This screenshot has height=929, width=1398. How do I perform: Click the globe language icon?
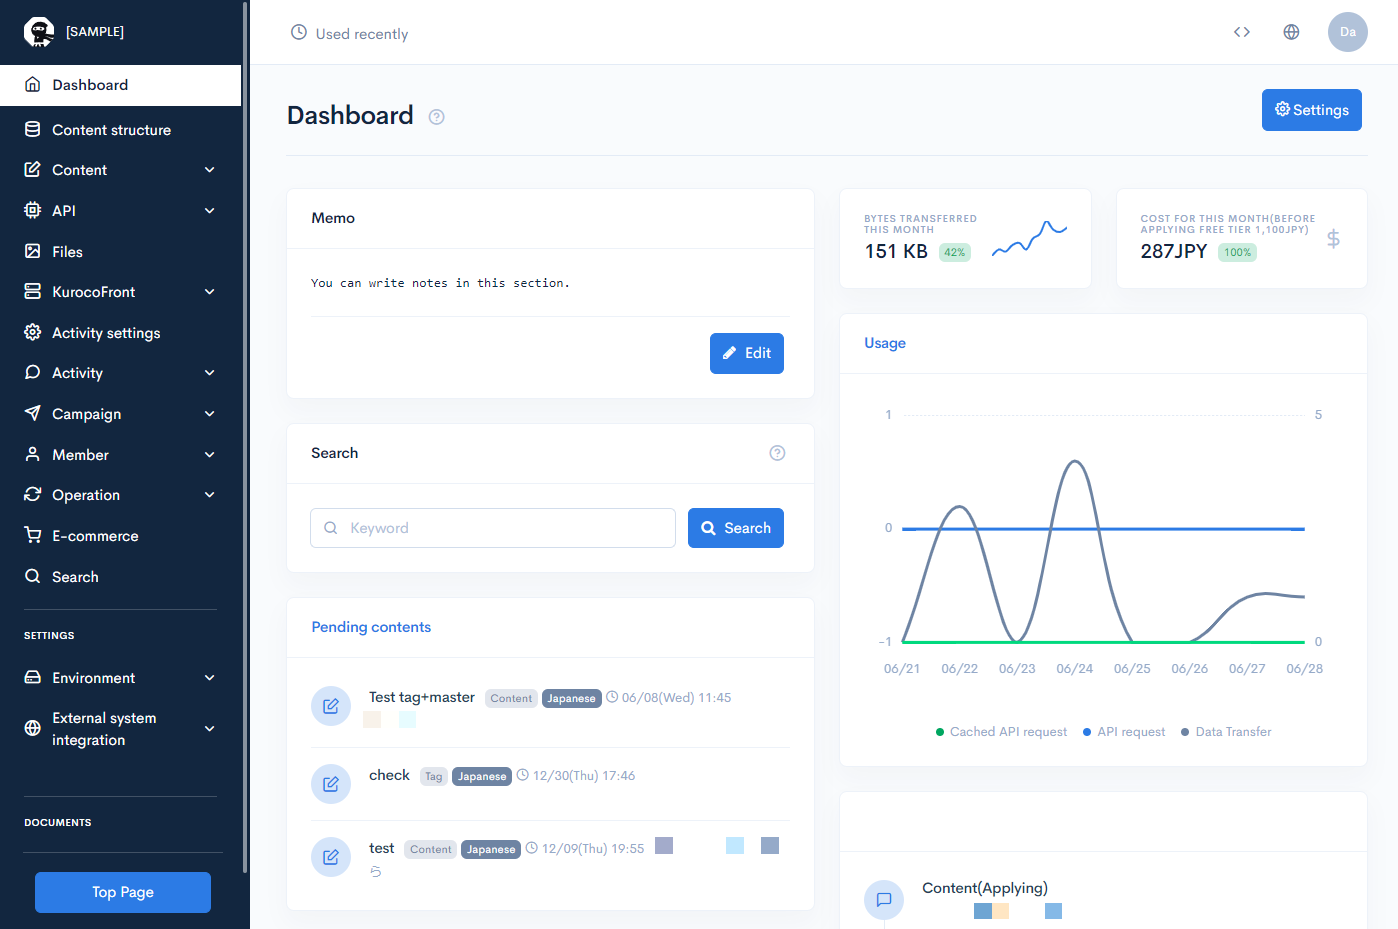point(1291,32)
